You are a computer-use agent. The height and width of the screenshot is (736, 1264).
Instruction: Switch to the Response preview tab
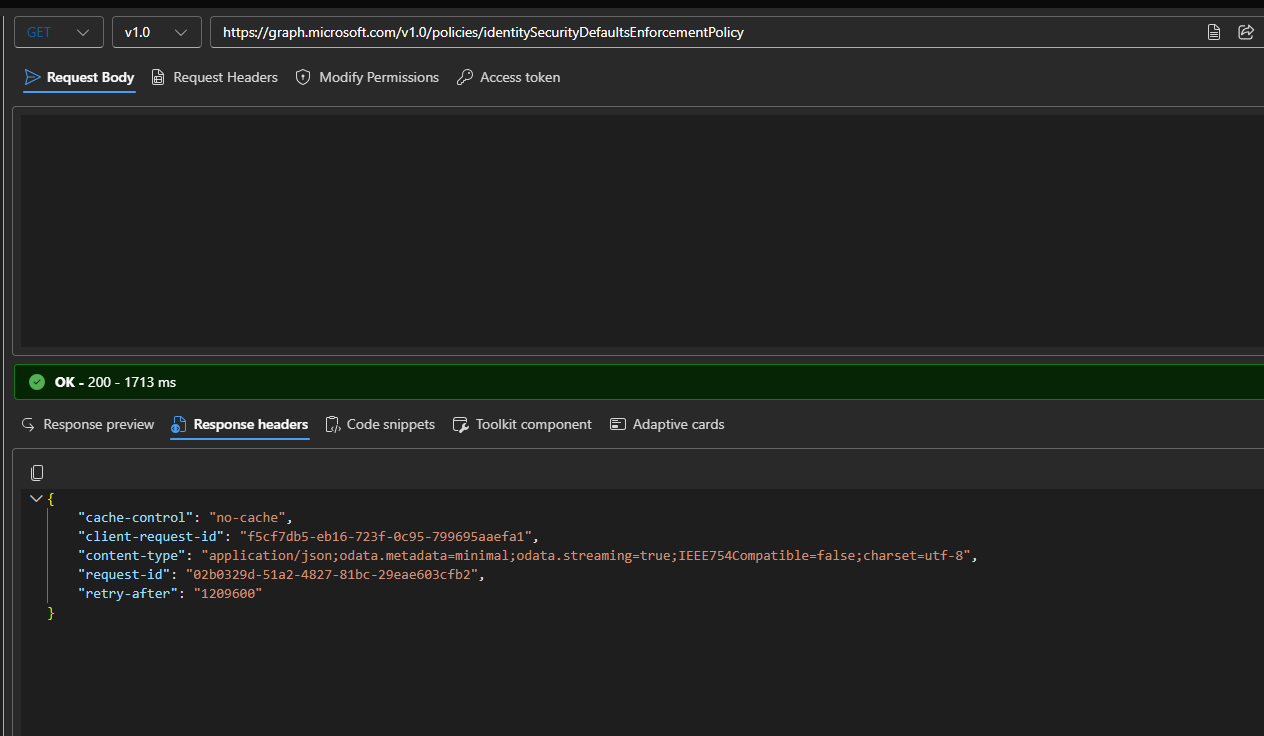tap(87, 424)
